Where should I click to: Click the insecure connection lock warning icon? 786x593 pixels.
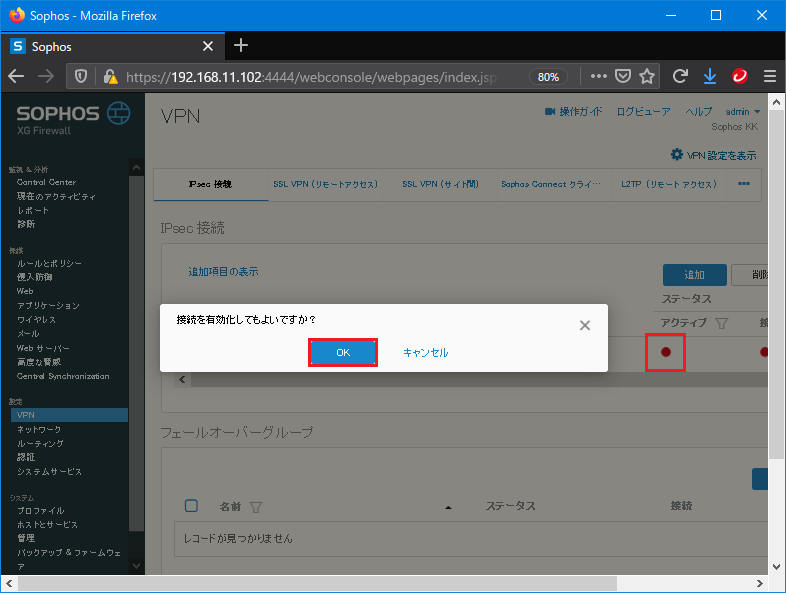[110, 76]
